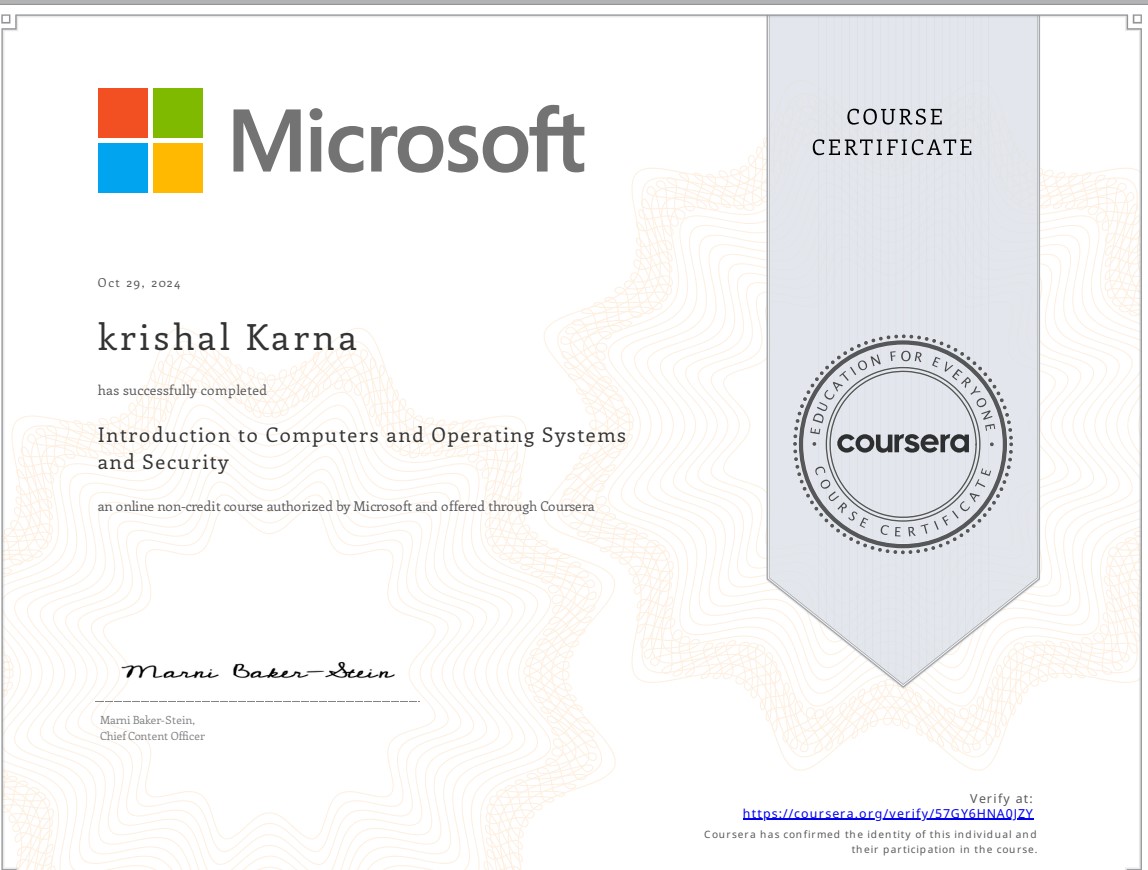Click the Microsoft four-square logo

click(x=150, y=140)
